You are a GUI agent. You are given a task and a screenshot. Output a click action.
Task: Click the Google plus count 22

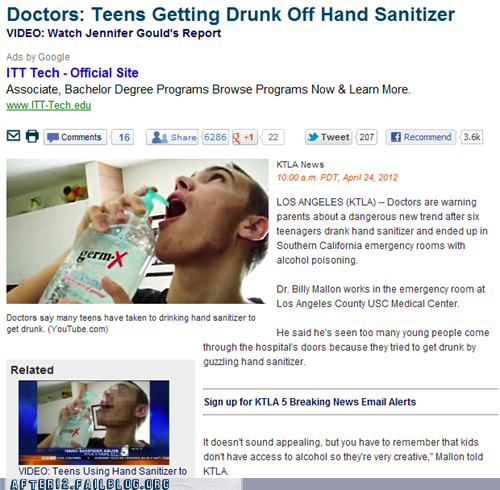click(x=273, y=137)
